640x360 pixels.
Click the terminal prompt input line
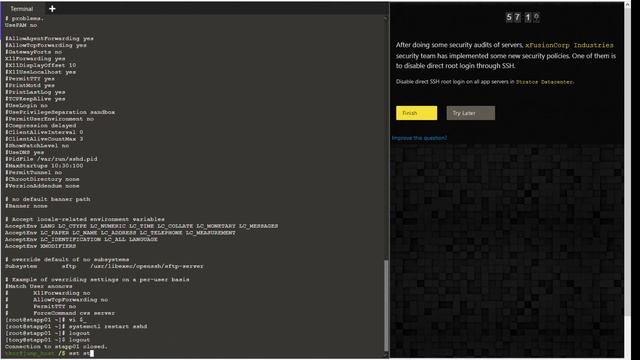pyautogui.click(x=49, y=353)
